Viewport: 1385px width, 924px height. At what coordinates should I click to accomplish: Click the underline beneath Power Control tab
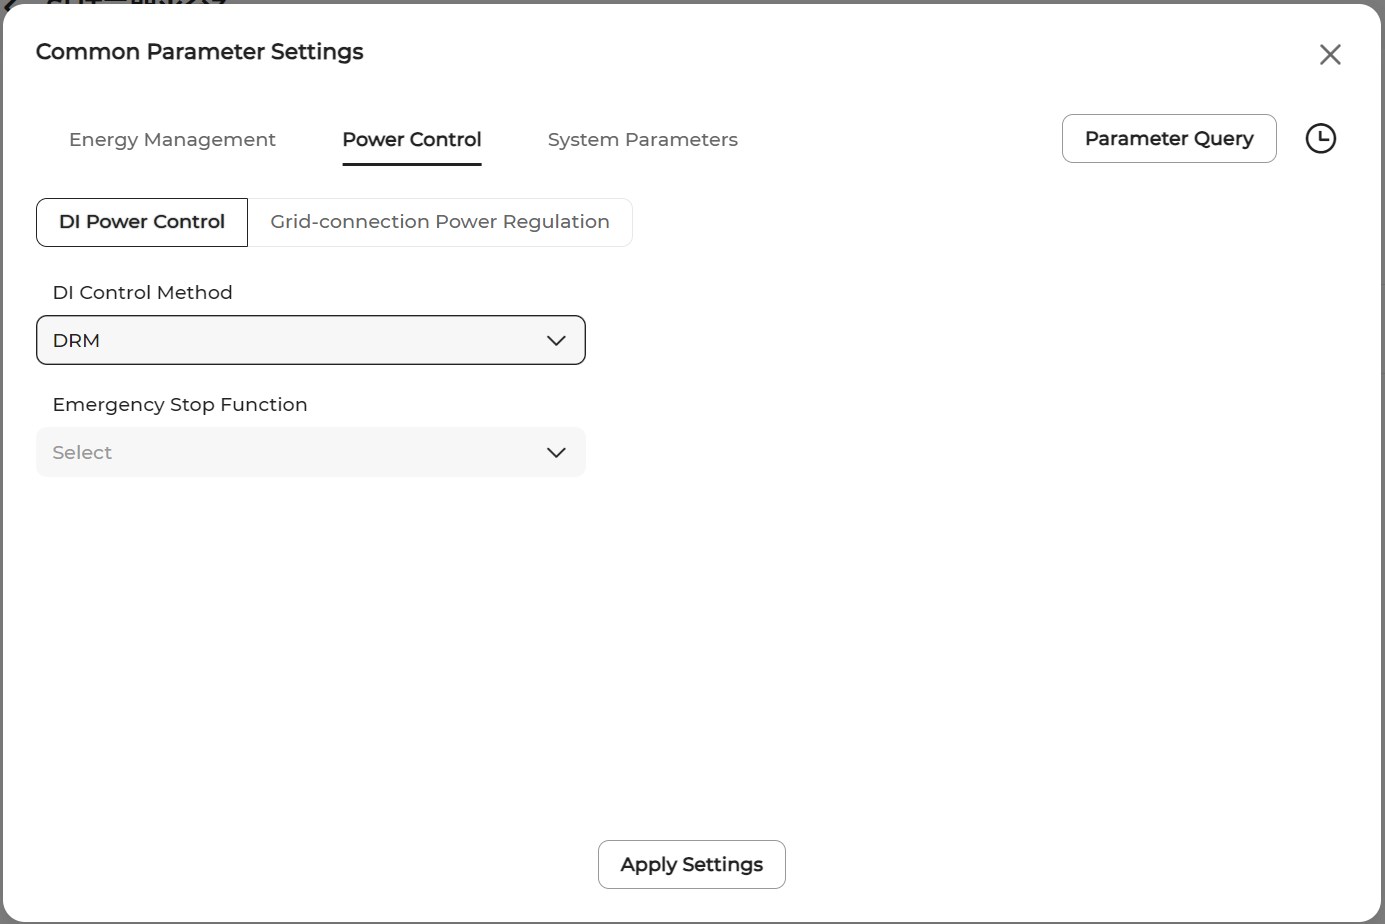[411, 163]
